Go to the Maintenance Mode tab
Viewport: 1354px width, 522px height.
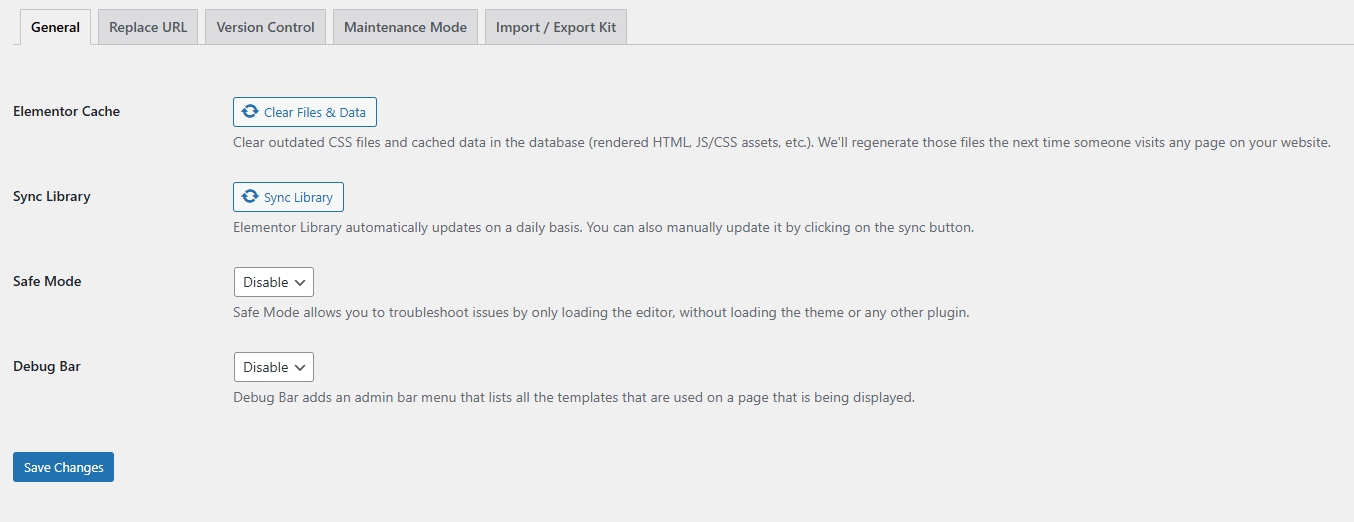coord(405,27)
